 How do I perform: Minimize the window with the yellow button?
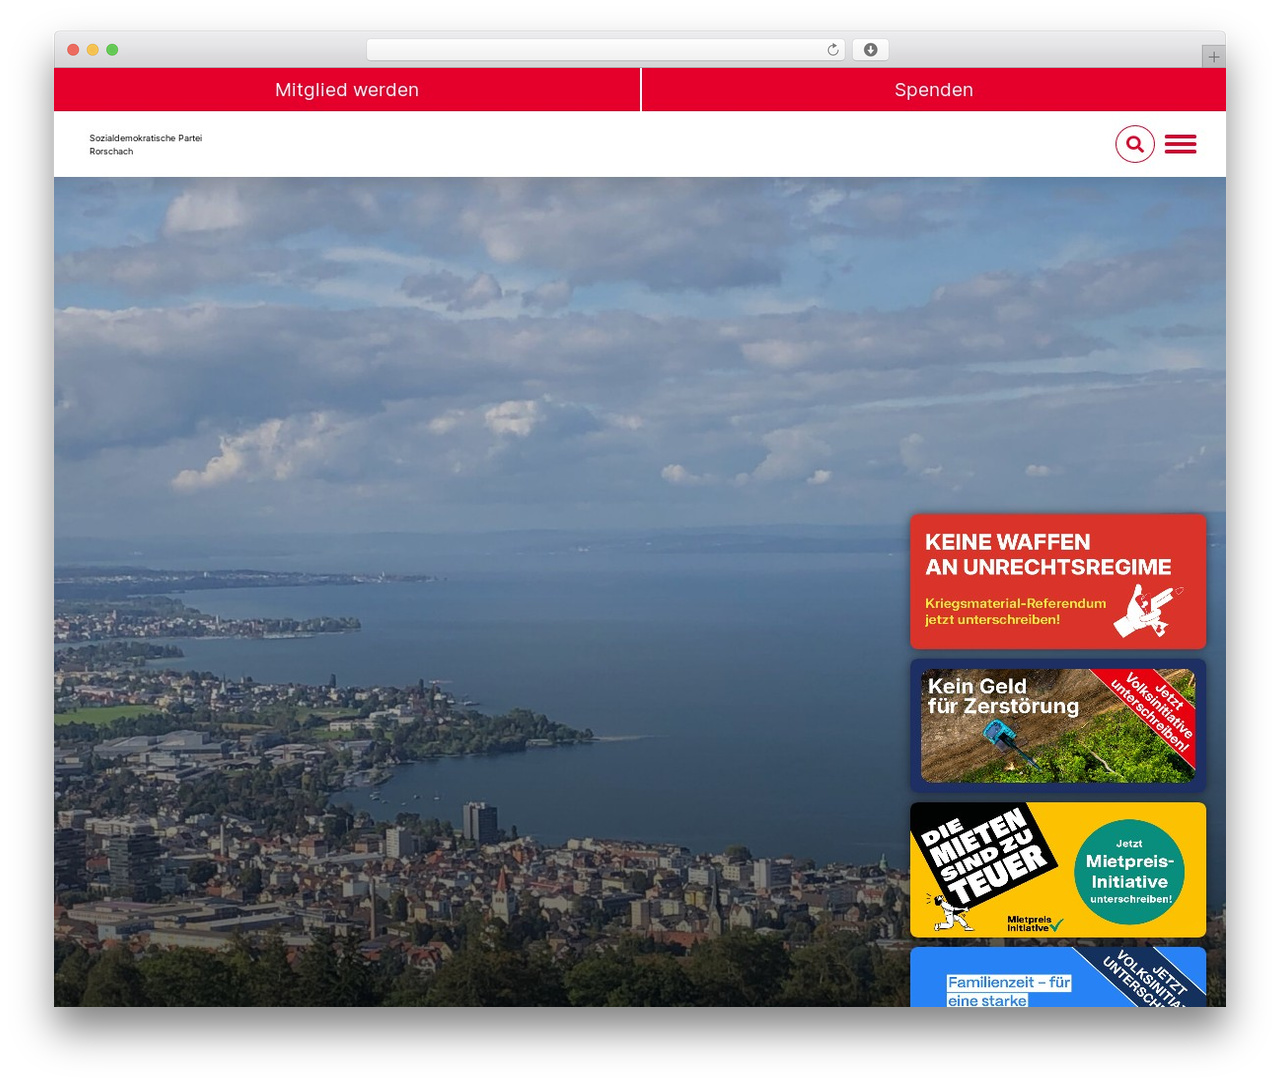(x=93, y=50)
